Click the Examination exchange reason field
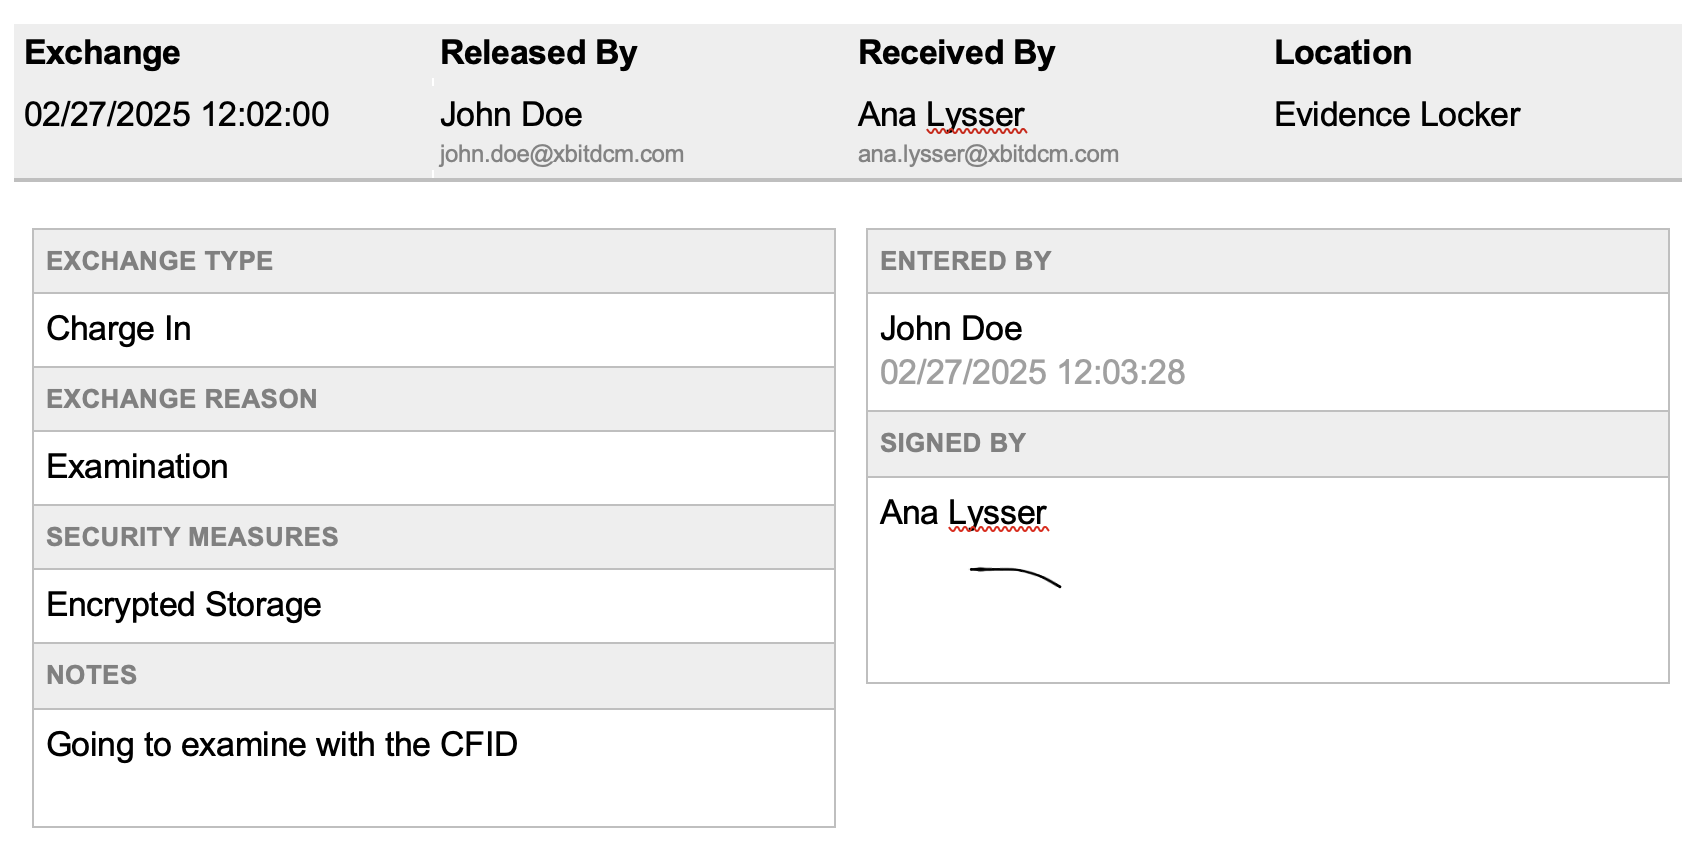The height and width of the screenshot is (860, 1702). pyautogui.click(x=434, y=468)
